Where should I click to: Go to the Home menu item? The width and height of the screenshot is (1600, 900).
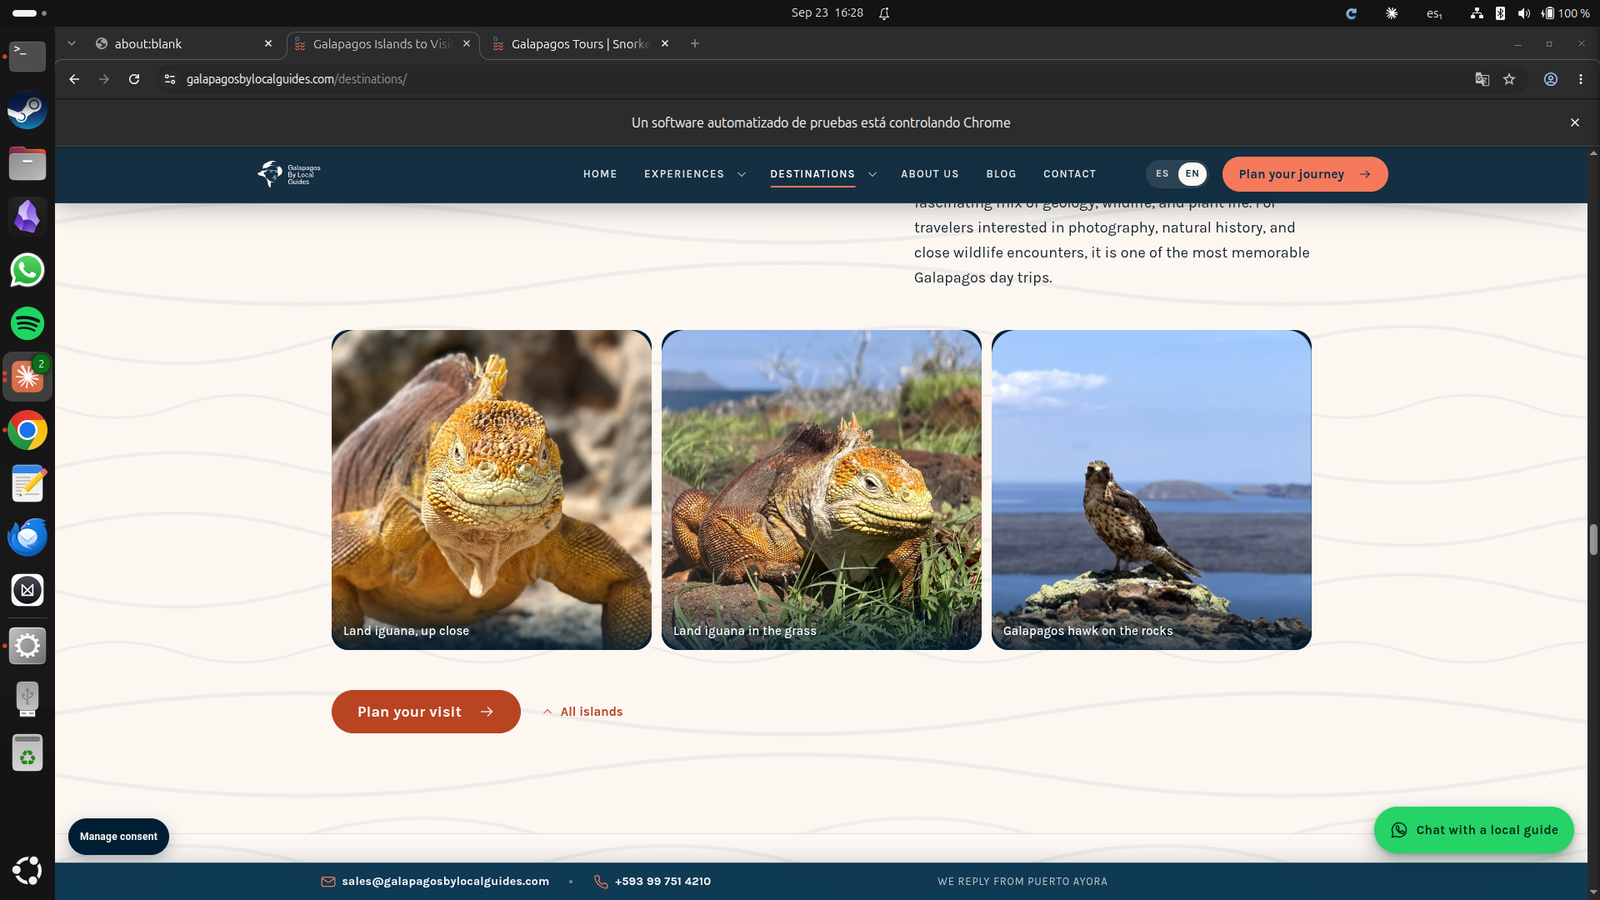(600, 174)
